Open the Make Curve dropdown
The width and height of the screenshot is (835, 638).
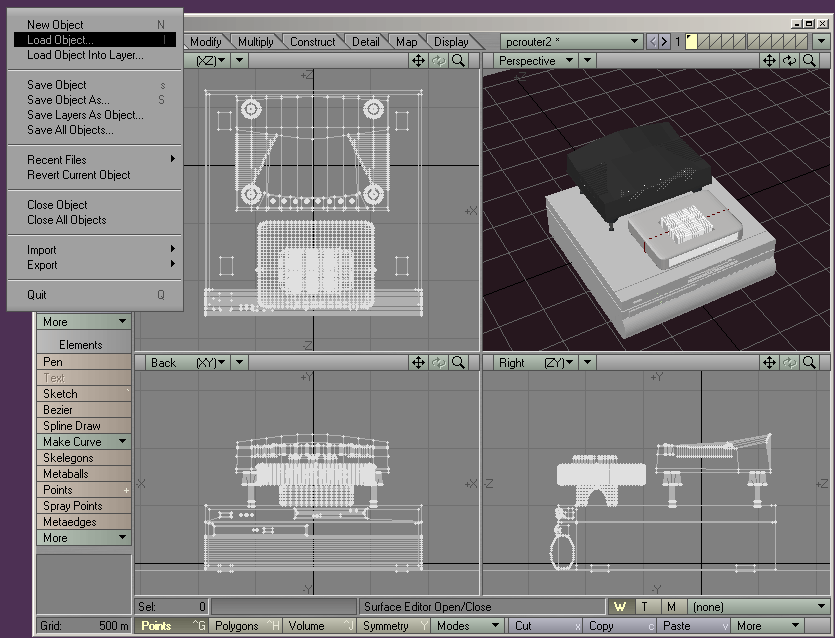[x=83, y=441]
